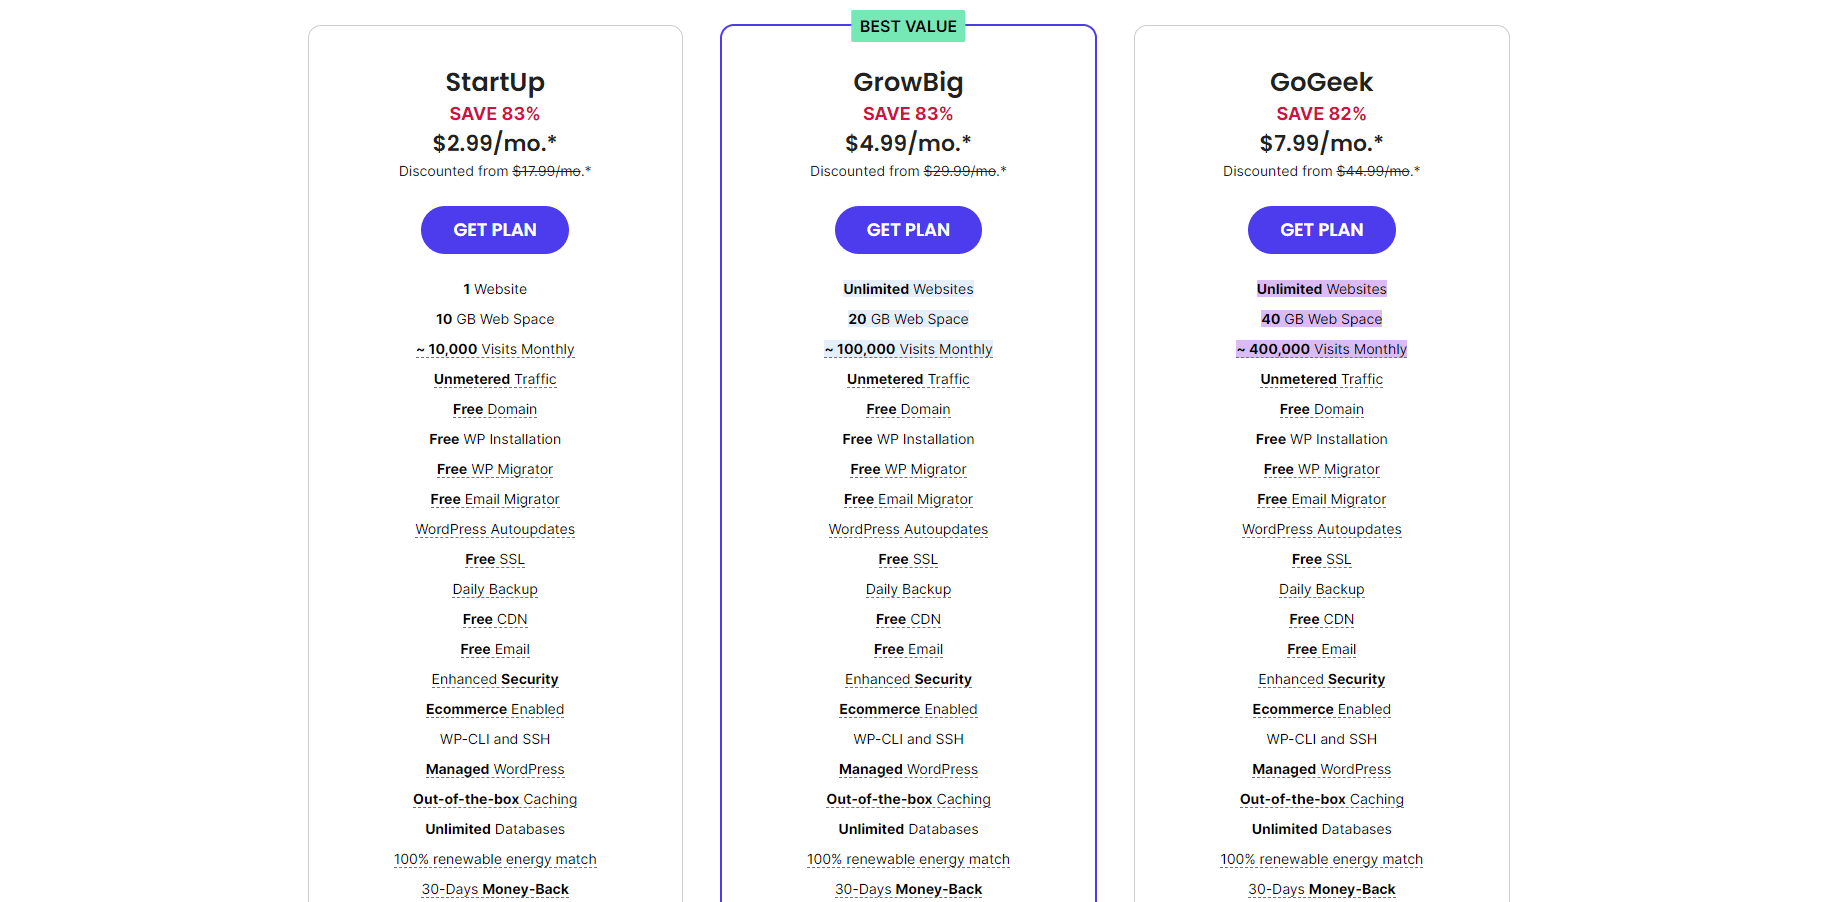Select Unlimited Websites under GoGeek
This screenshot has width=1824, height=902.
pos(1321,289)
